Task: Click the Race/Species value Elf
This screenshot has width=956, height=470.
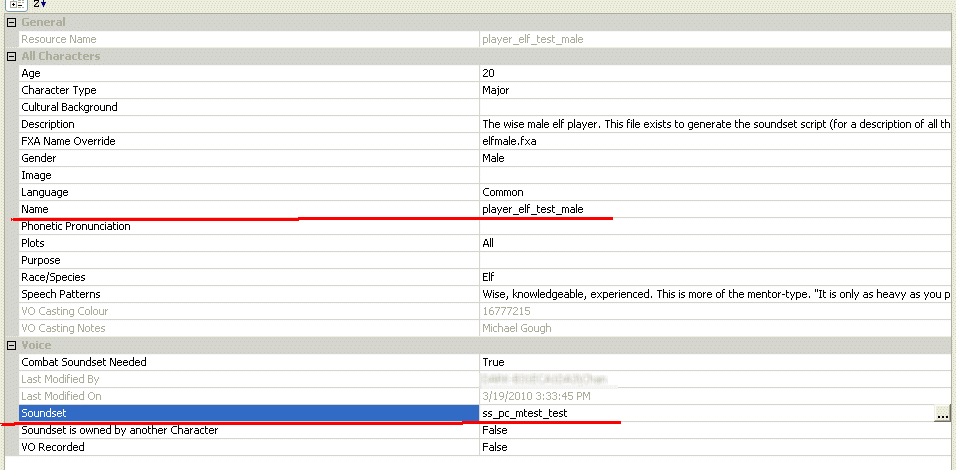Action: (488, 277)
